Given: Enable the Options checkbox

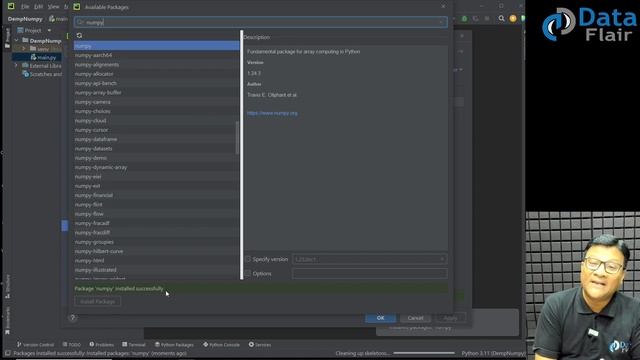Looking at the screenshot, I should point(248,273).
